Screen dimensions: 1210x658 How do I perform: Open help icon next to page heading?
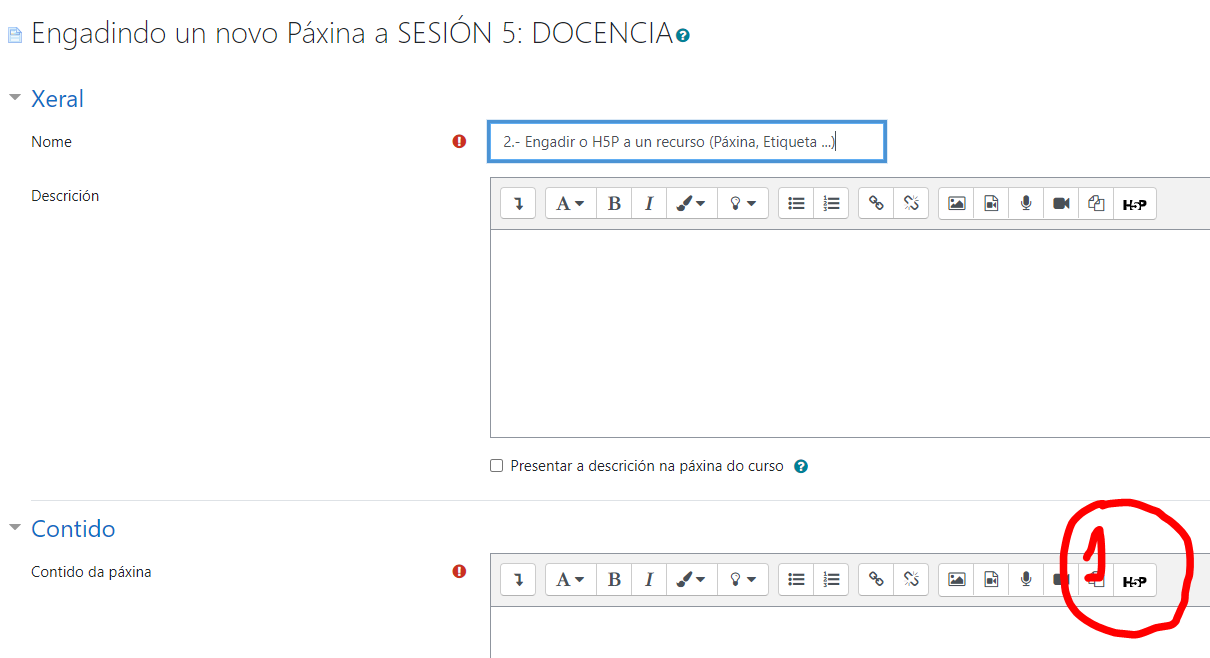683,36
